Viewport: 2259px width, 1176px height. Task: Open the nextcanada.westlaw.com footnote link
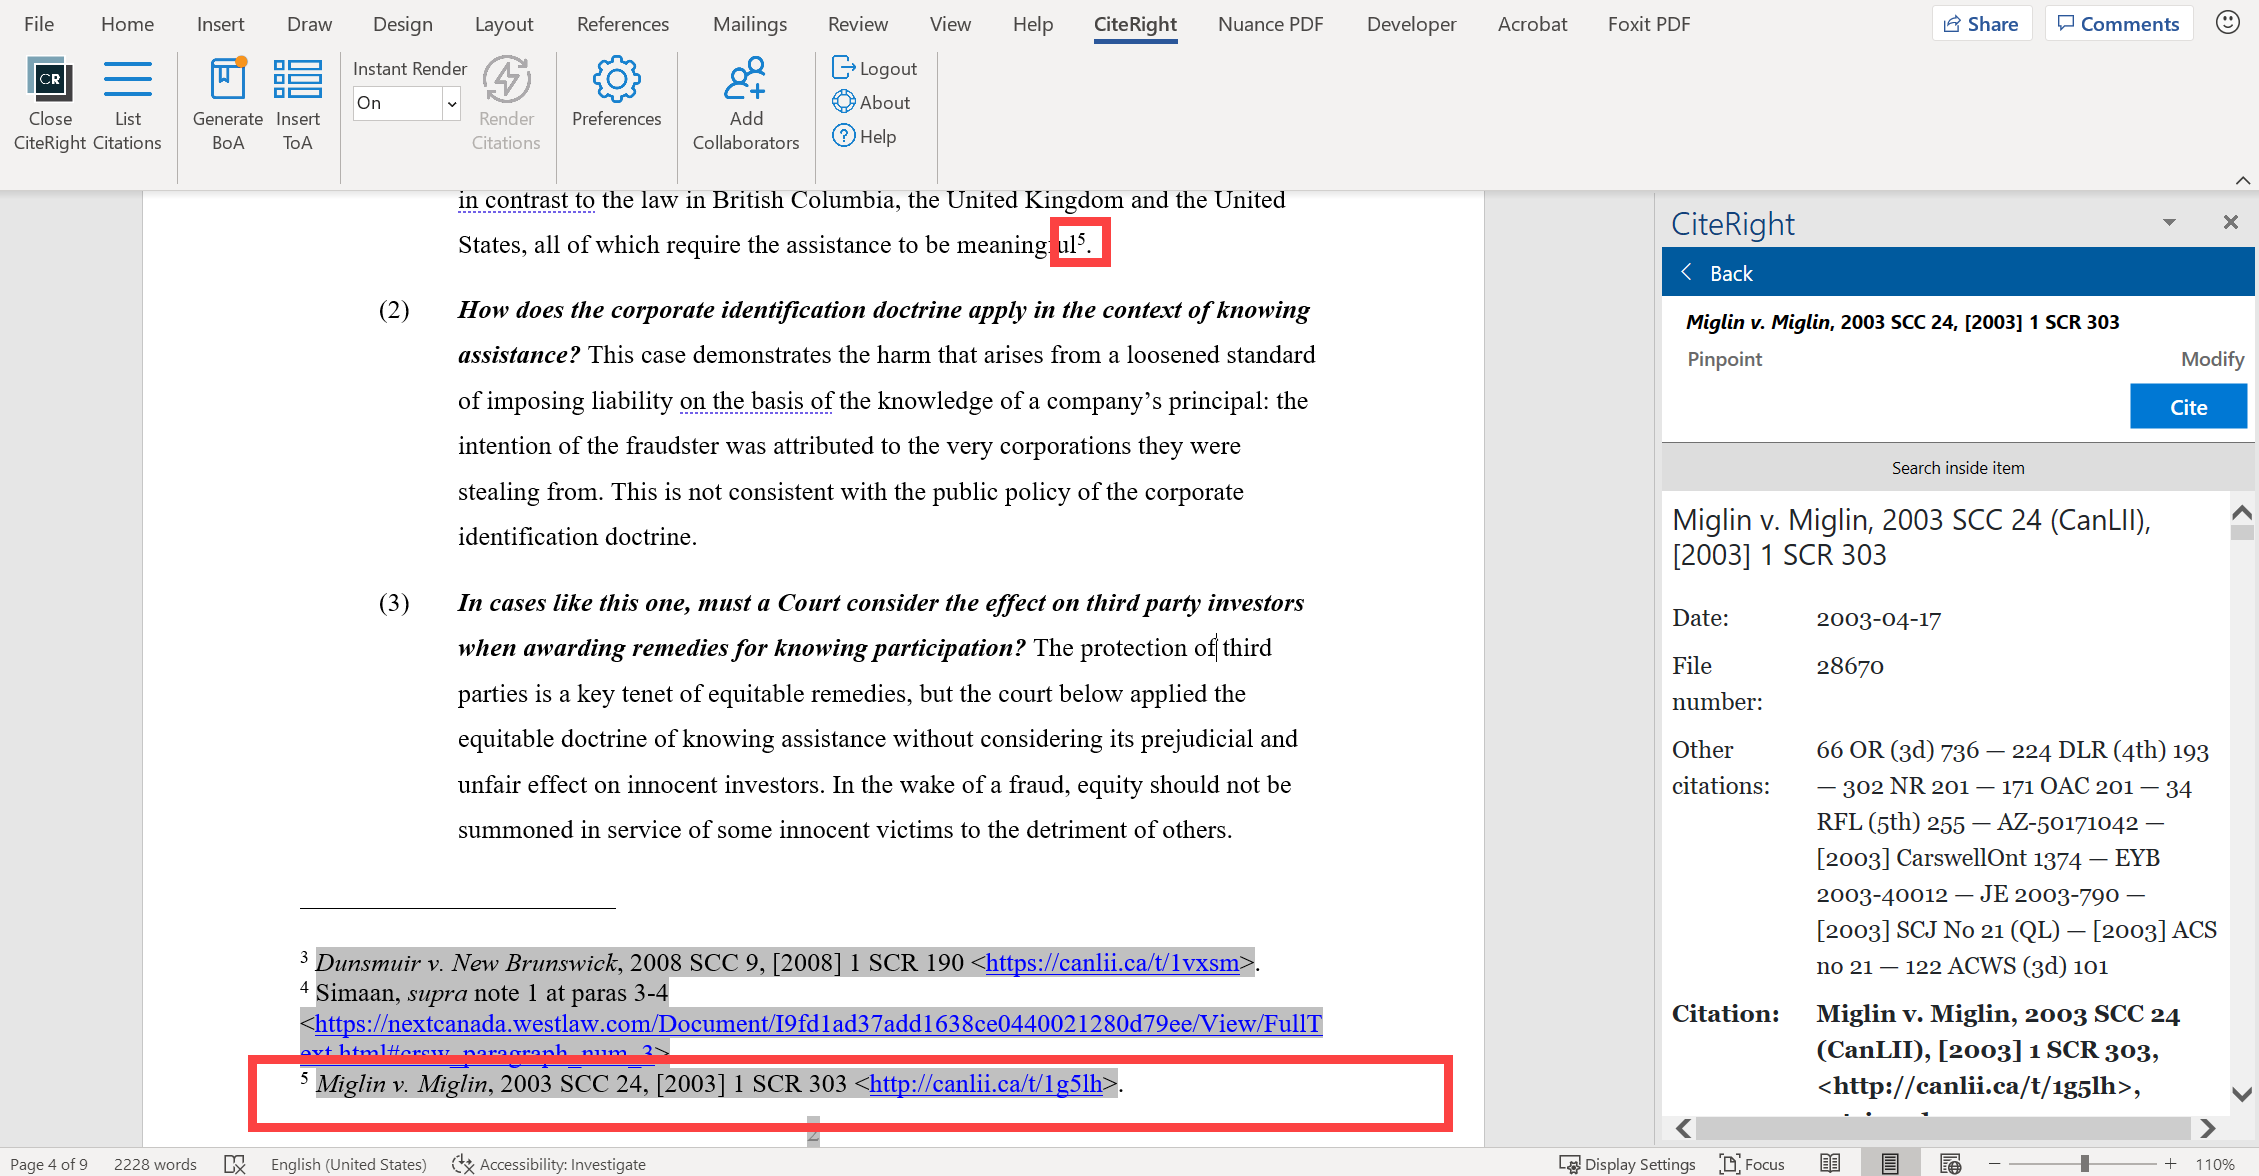818,1023
